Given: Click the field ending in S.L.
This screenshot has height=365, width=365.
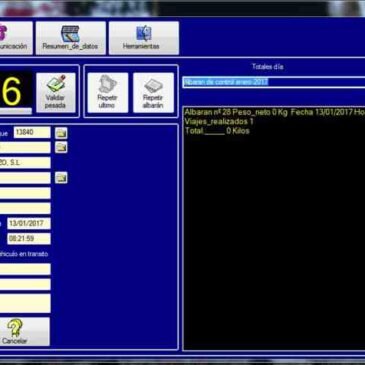Looking at the screenshot, I should 25,163.
